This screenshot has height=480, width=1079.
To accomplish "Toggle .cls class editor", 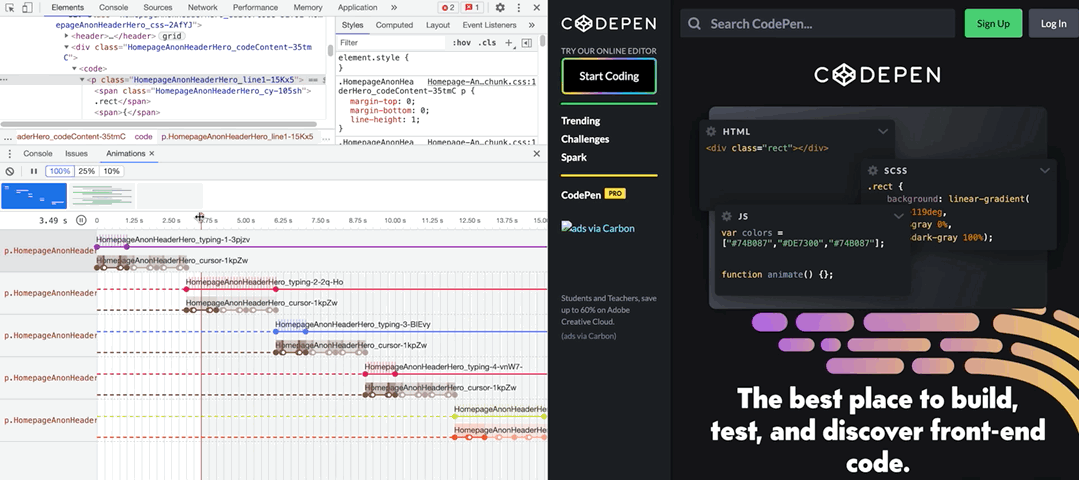I will click(487, 43).
